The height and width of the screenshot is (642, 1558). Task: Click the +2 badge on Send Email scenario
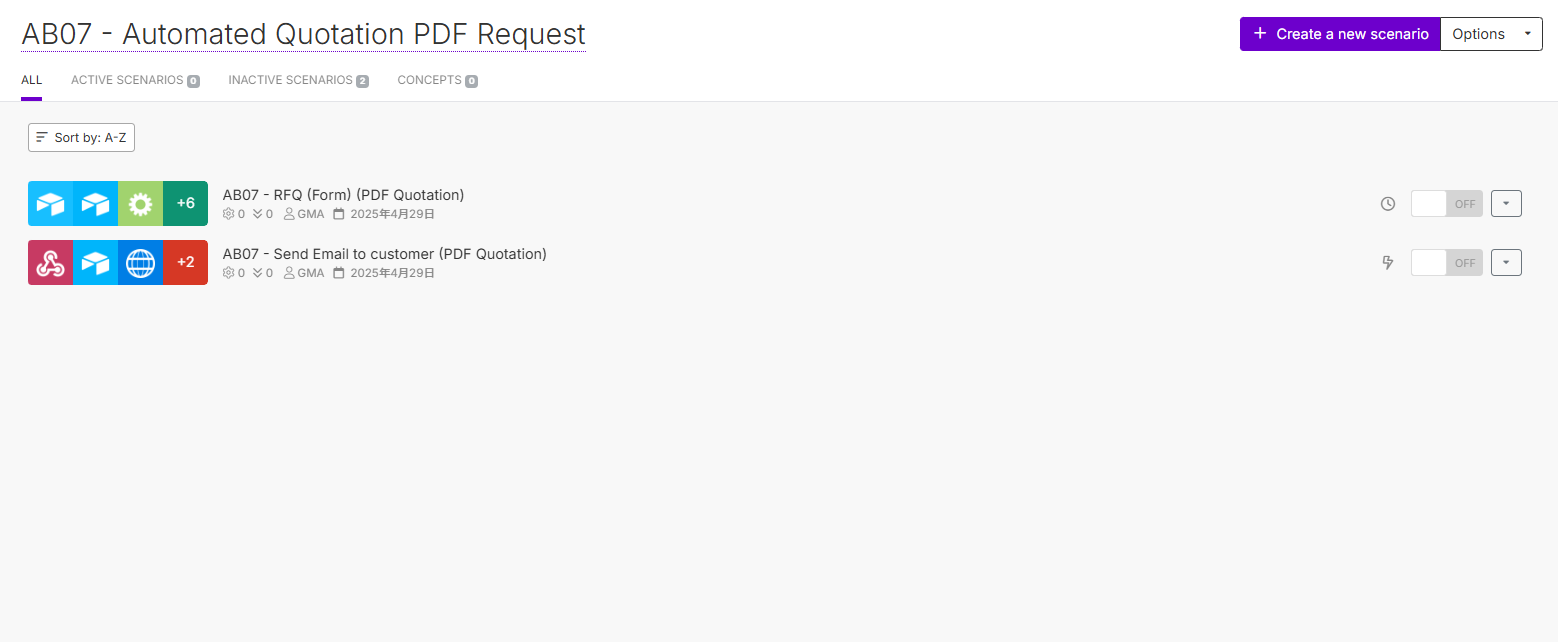click(185, 262)
